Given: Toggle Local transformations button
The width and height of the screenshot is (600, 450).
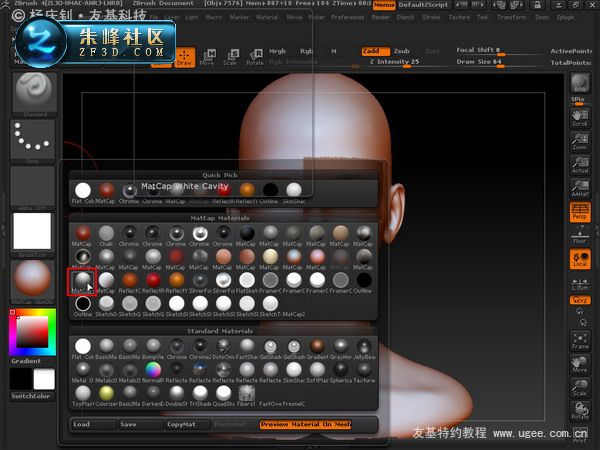Looking at the screenshot, I should click(580, 259).
